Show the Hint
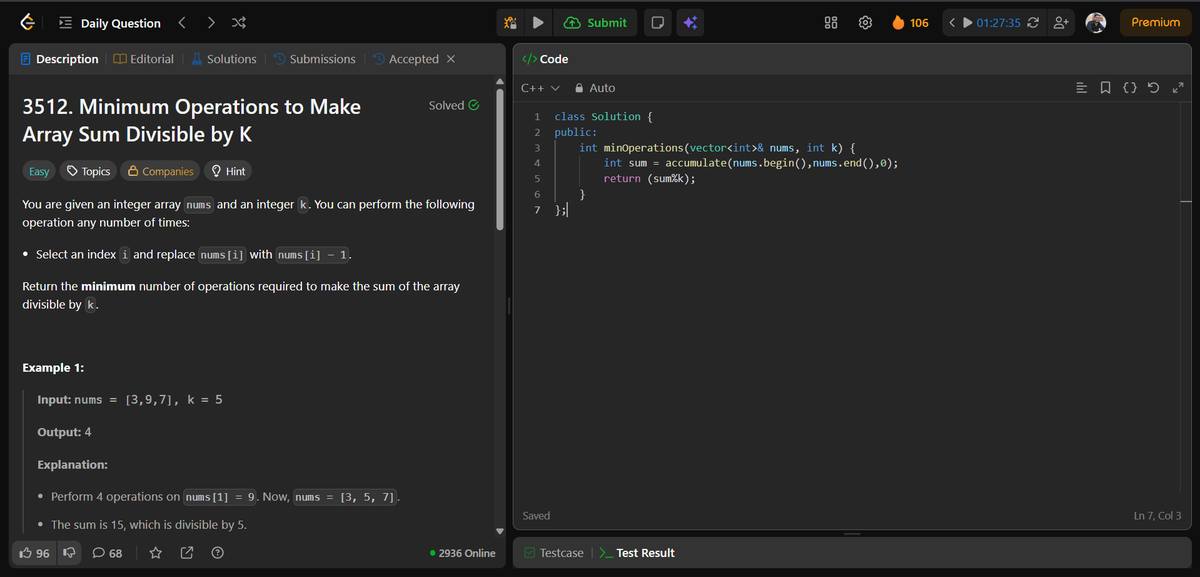The width and height of the screenshot is (1200, 577). tap(228, 171)
